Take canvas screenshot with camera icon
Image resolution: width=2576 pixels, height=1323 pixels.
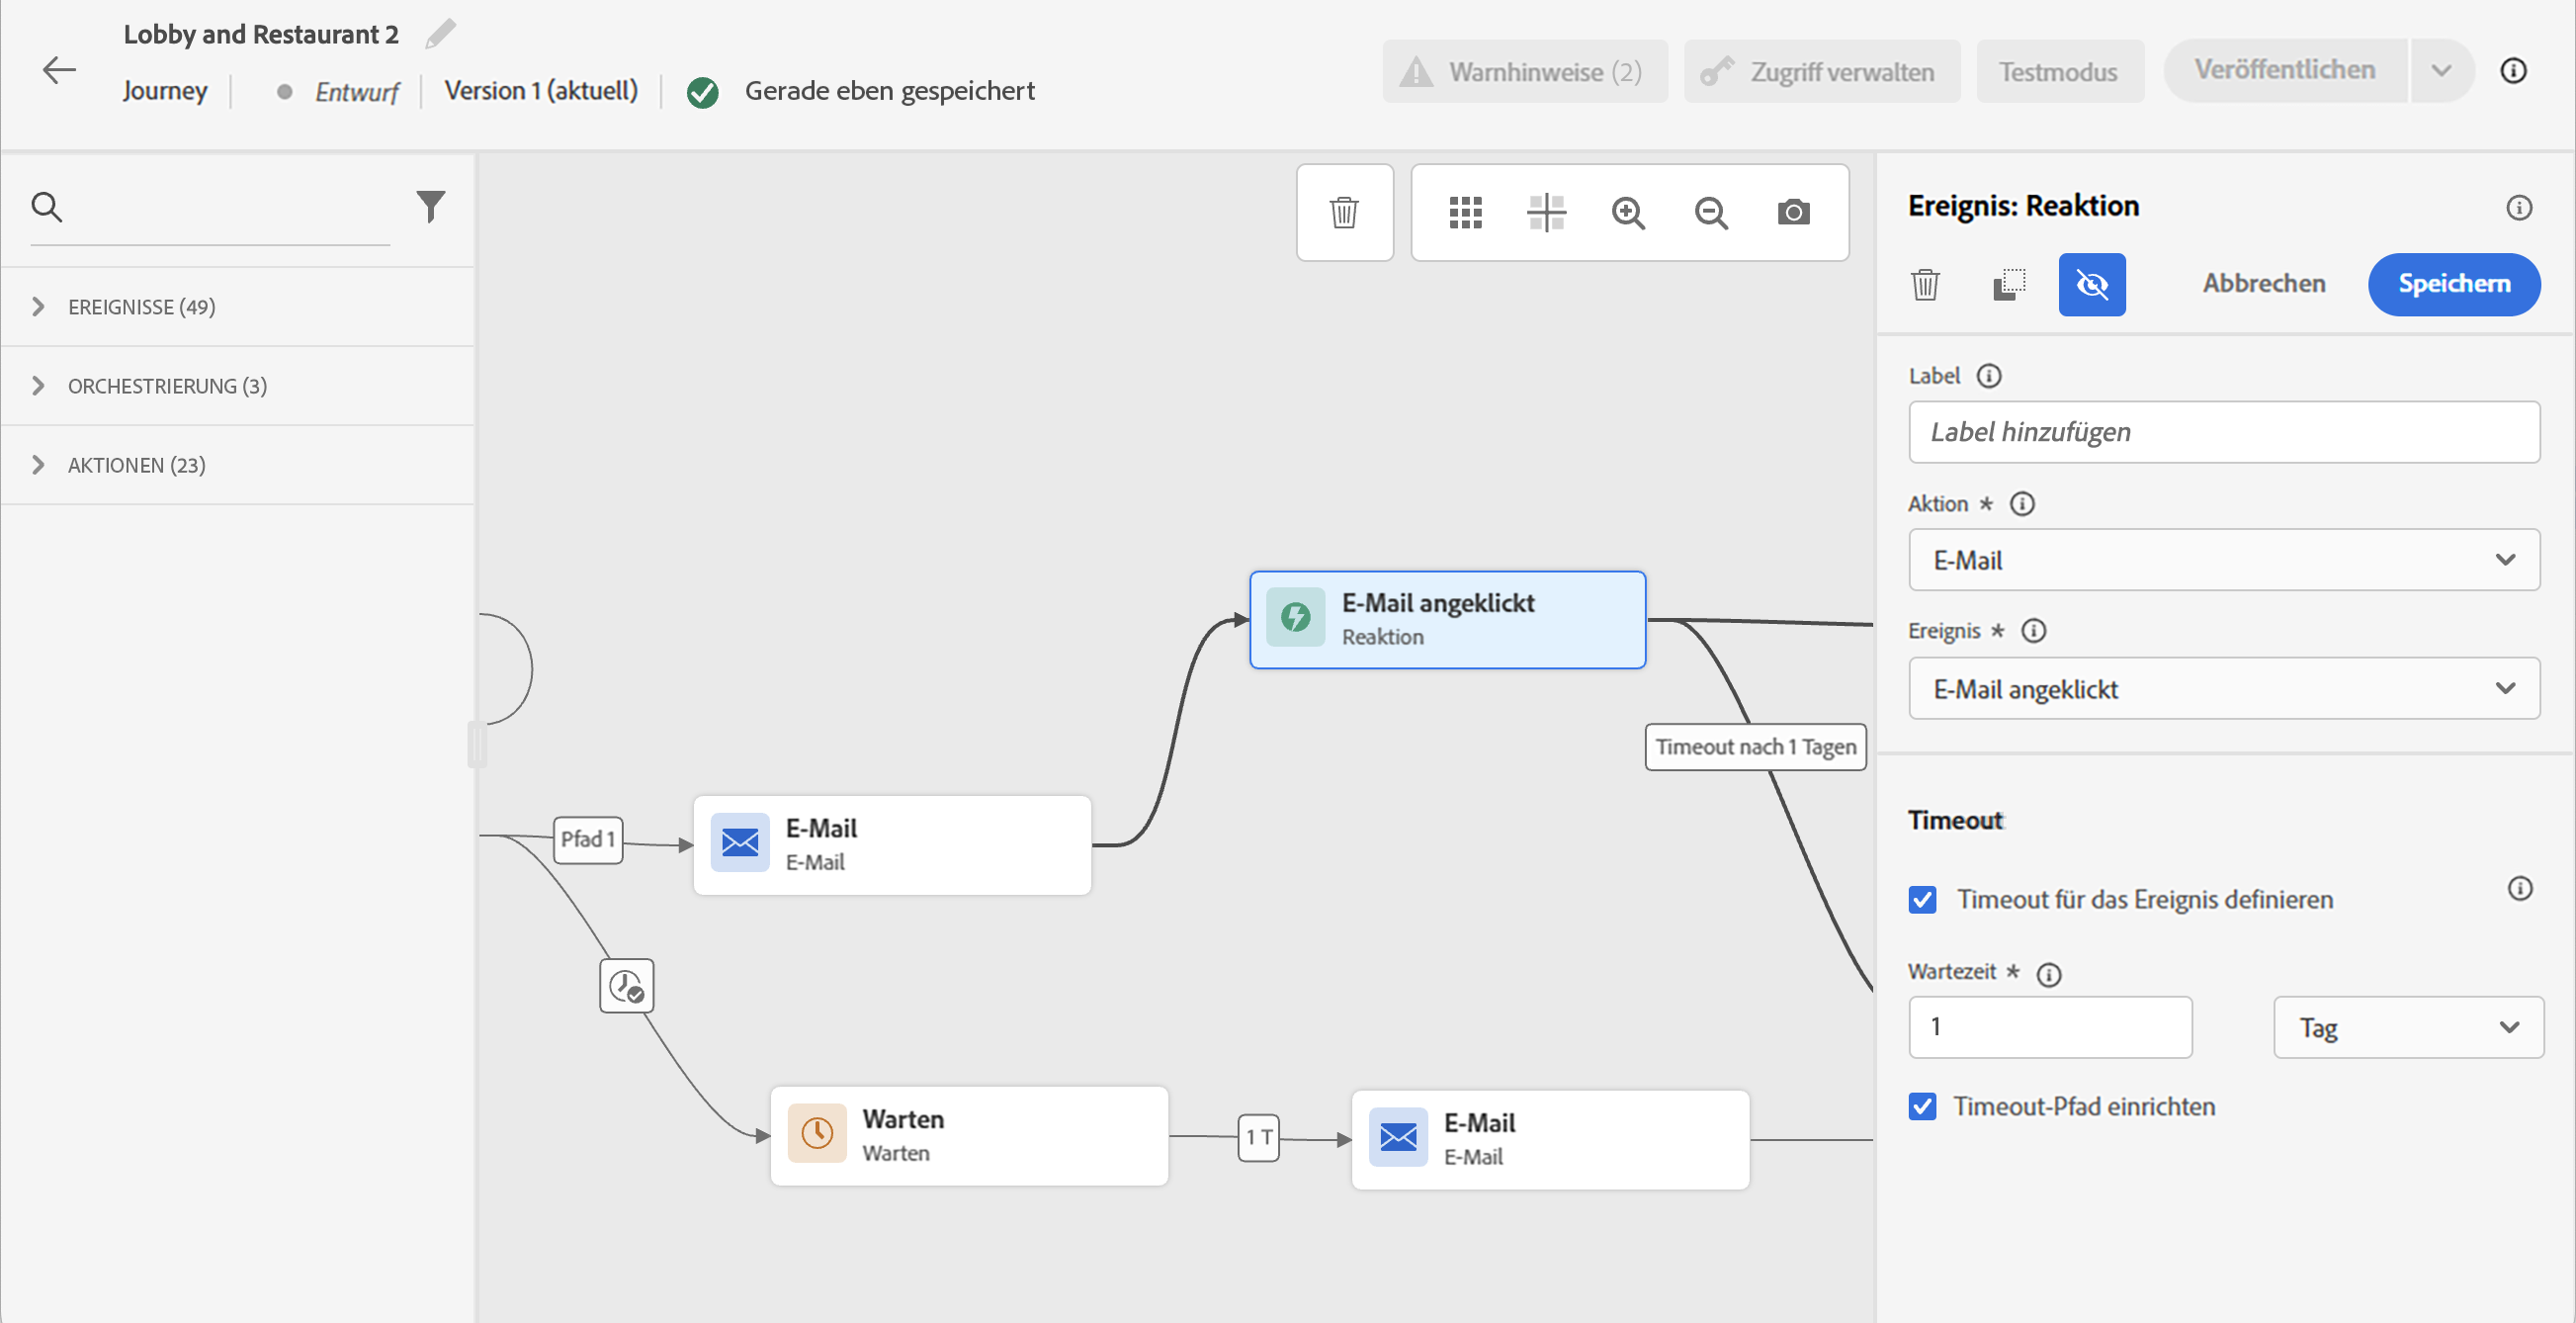tap(1793, 213)
